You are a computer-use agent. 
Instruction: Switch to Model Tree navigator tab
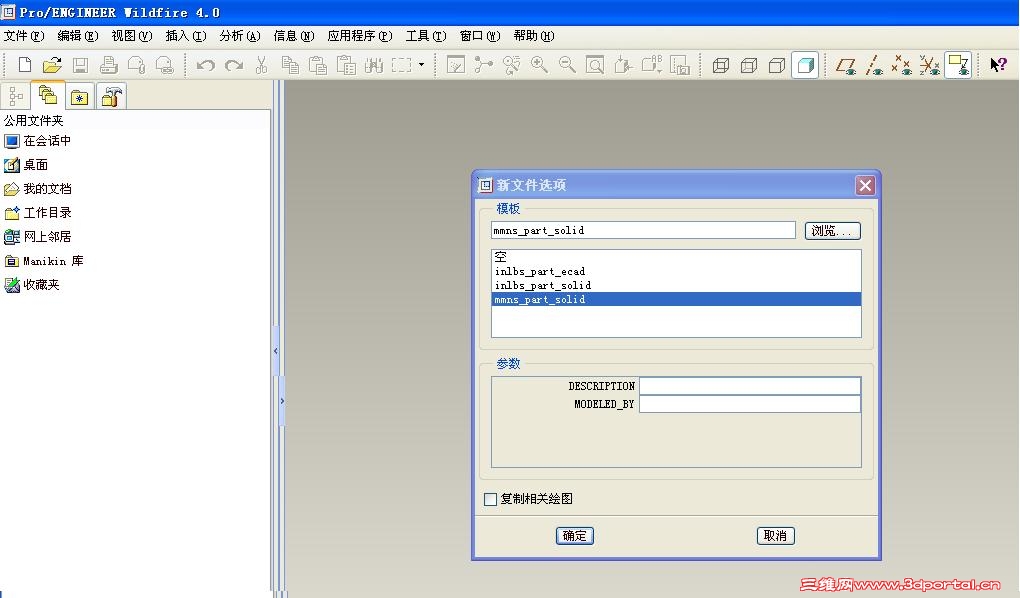pos(16,97)
